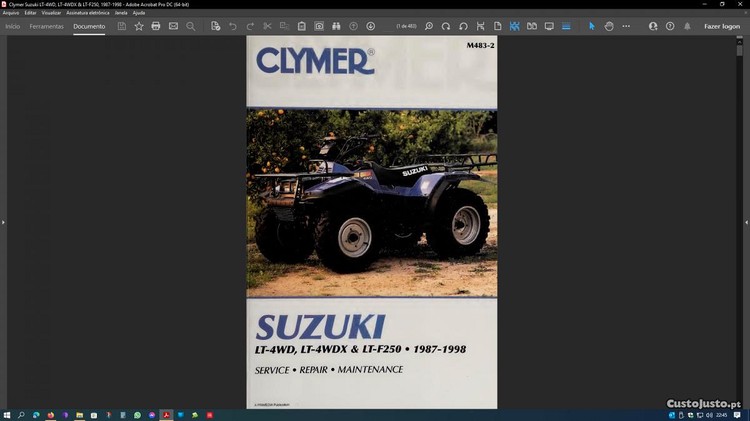The width and height of the screenshot is (750, 421).
Task: Click the magnifier search icon
Action: (191, 26)
